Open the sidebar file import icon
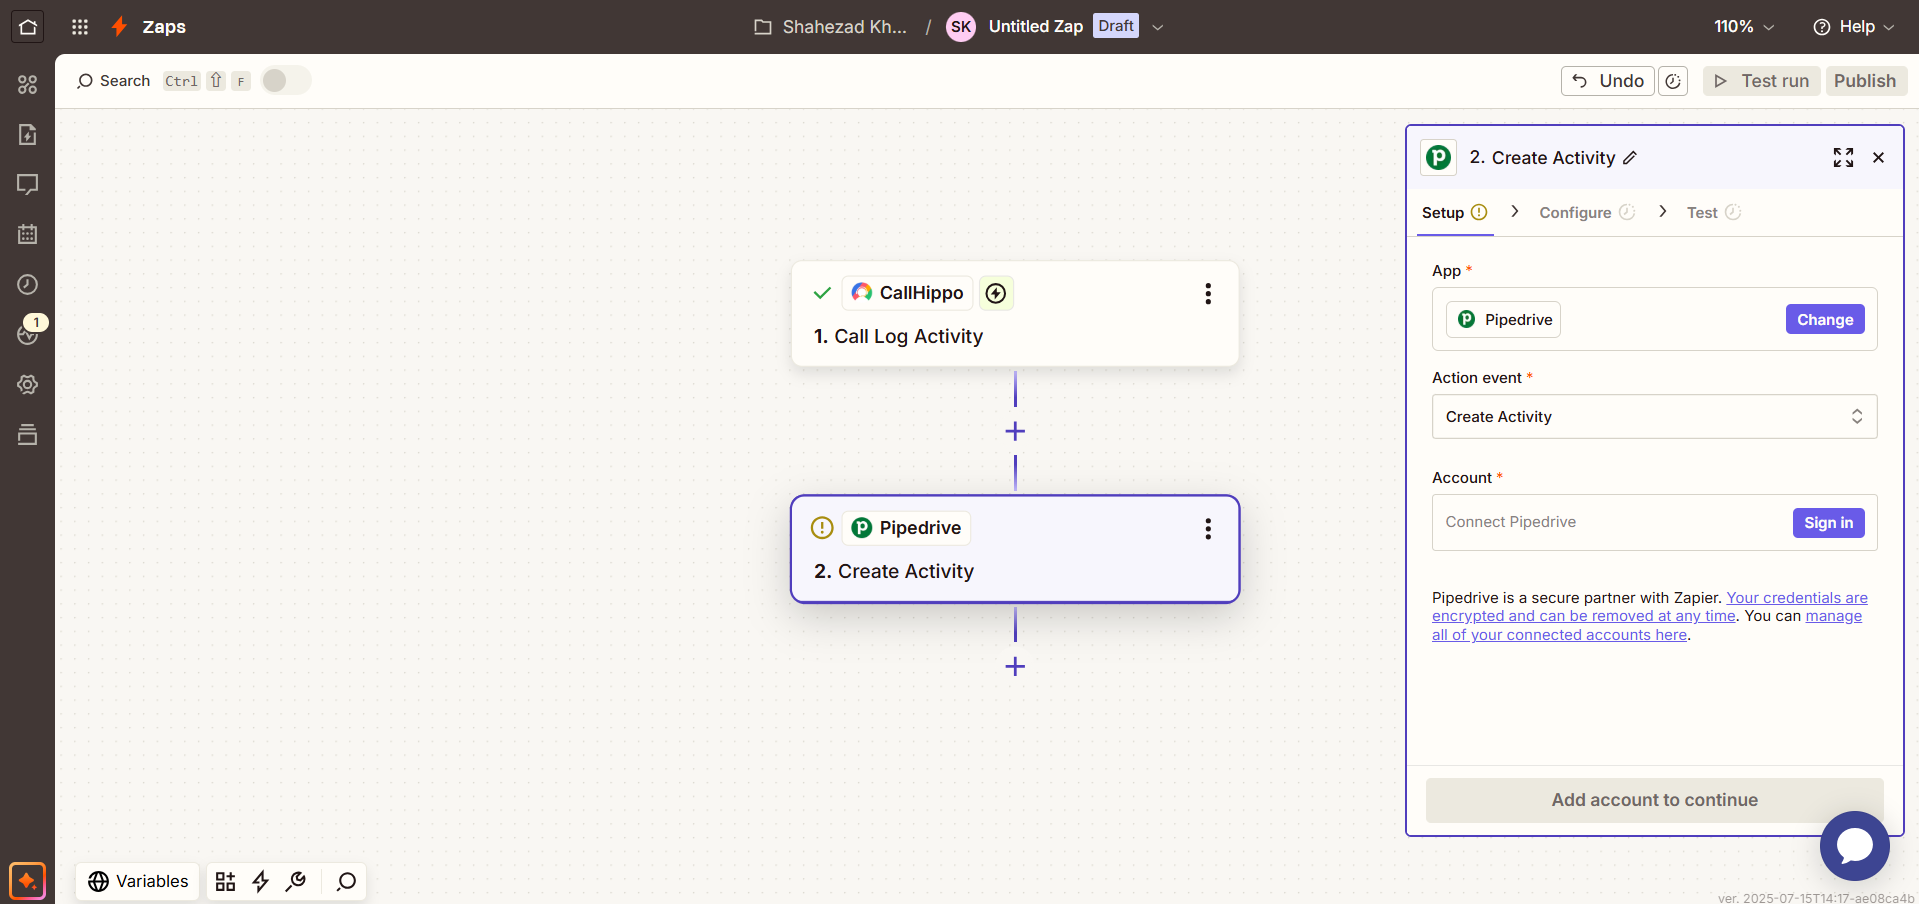 coord(28,134)
